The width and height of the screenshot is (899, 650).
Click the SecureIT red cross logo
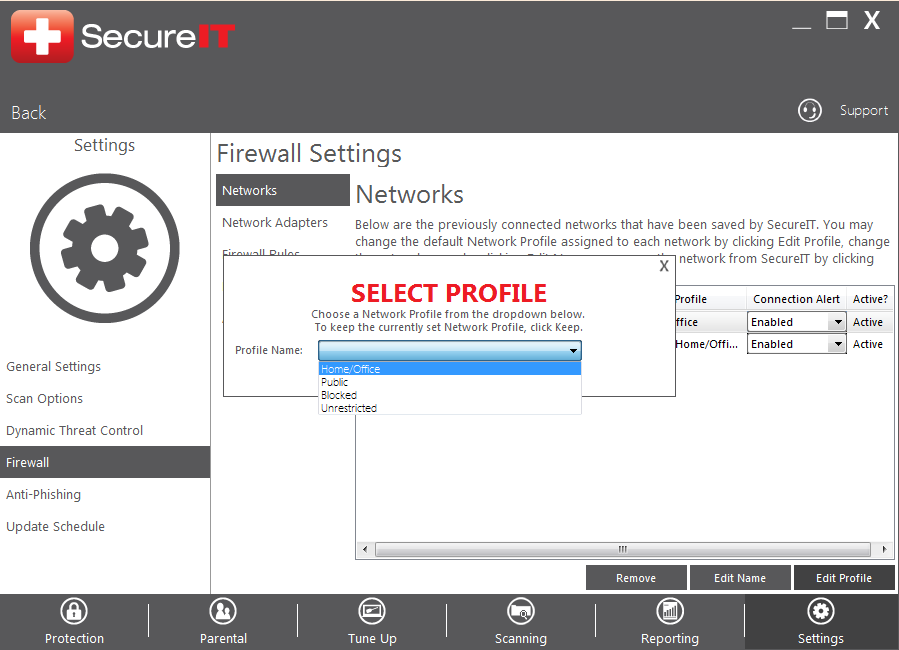(42, 36)
